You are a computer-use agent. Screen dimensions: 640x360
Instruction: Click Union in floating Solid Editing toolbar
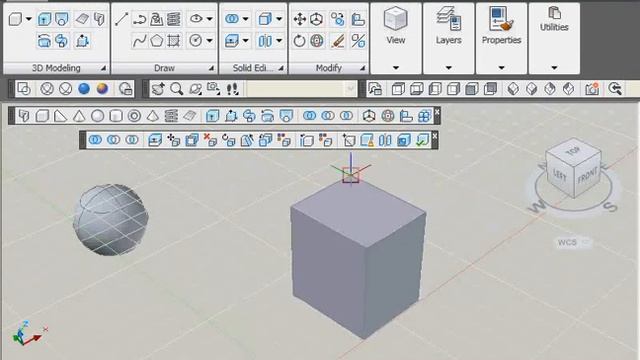95,140
